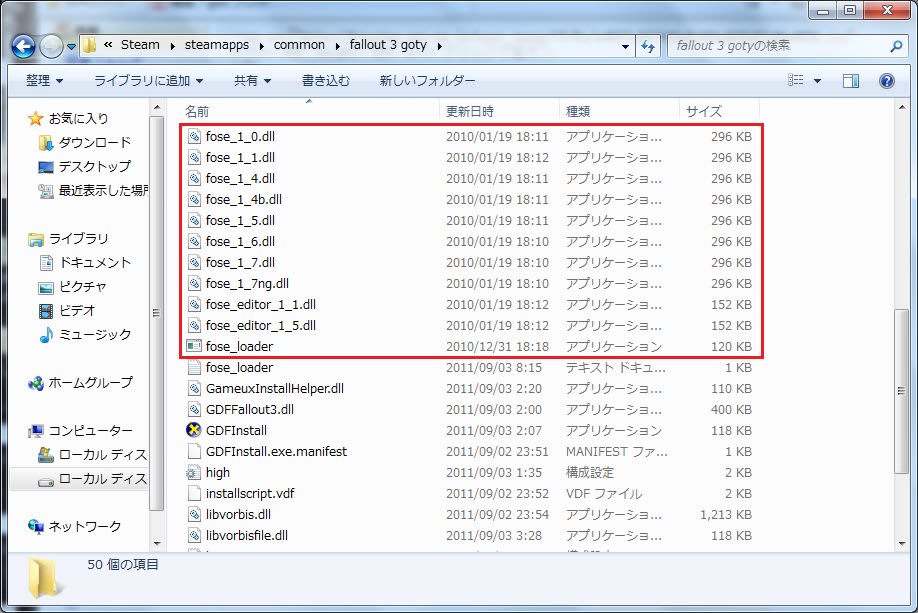Change the view with the view icon
Viewport: 918px width, 613px height.
(x=796, y=80)
